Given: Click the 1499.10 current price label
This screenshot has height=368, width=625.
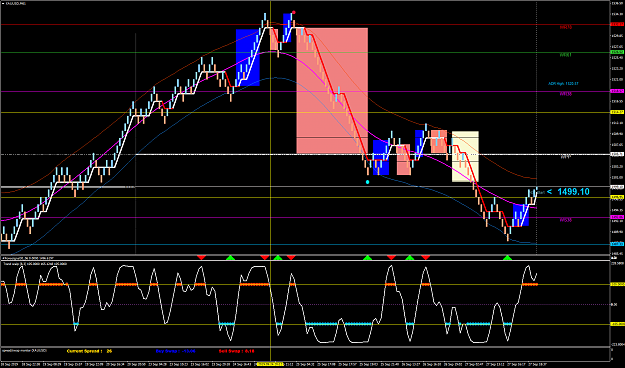Looking at the screenshot, I should click(573, 192).
